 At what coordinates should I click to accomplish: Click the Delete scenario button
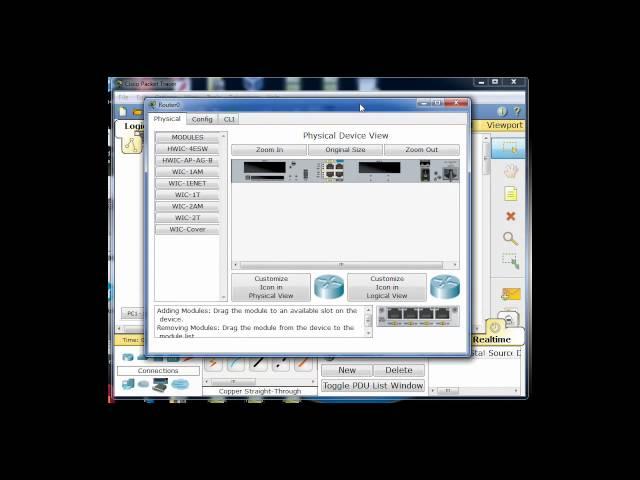click(x=399, y=370)
